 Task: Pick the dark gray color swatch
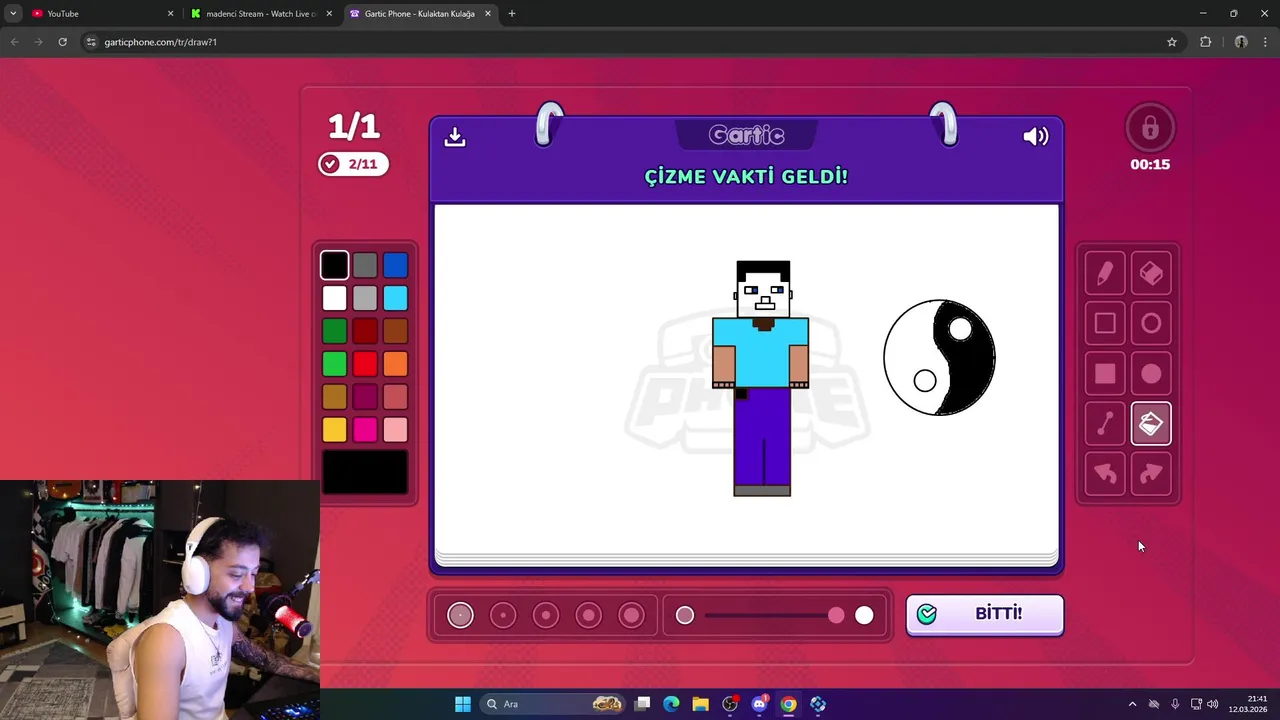[365, 265]
